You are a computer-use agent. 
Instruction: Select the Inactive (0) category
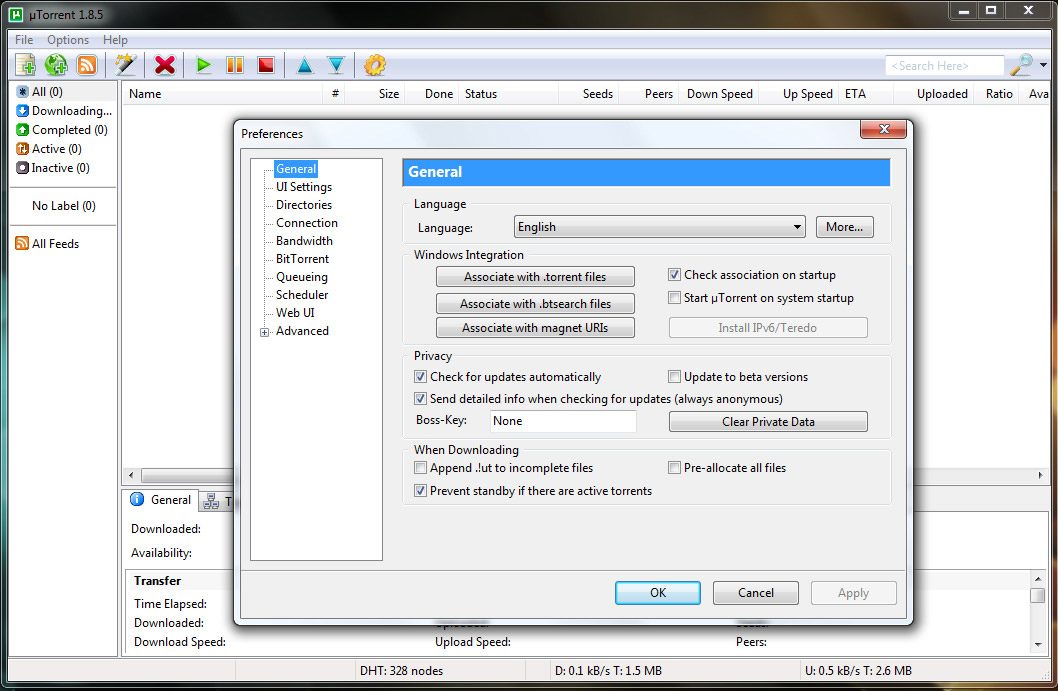pyautogui.click(x=53, y=167)
